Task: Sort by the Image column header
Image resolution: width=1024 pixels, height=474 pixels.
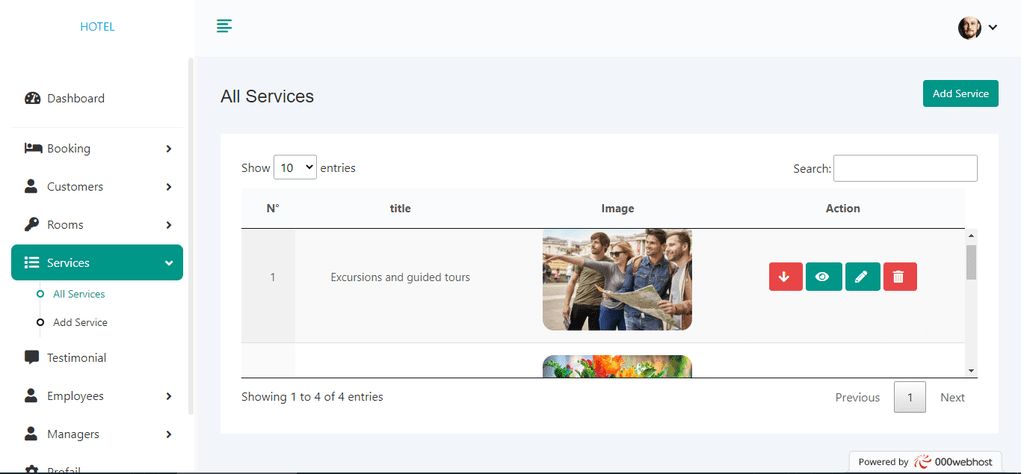Action: pos(617,208)
